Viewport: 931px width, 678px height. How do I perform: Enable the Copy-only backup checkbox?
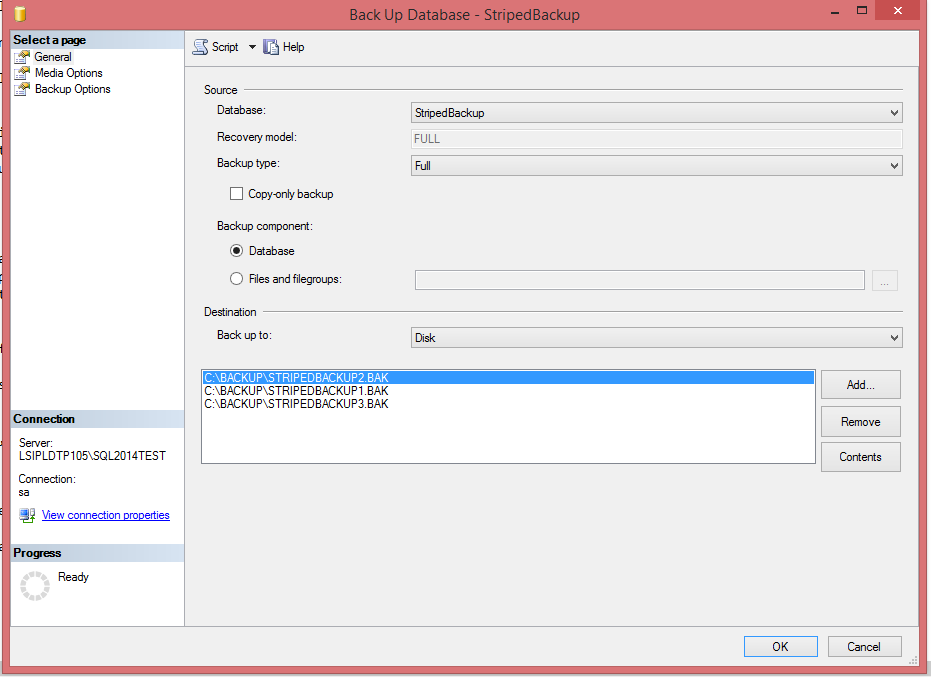point(236,194)
